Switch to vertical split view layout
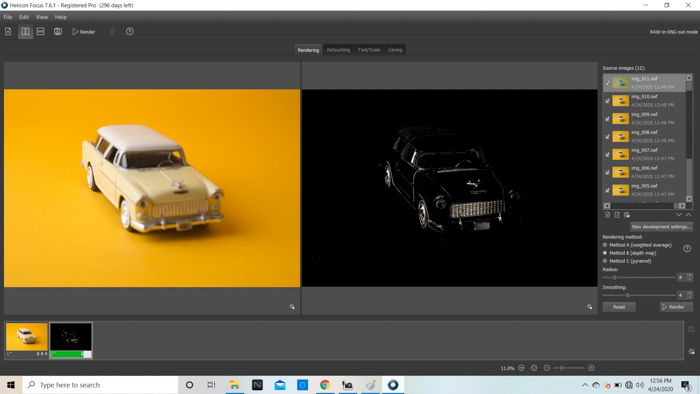The height and width of the screenshot is (394, 700). point(25,32)
